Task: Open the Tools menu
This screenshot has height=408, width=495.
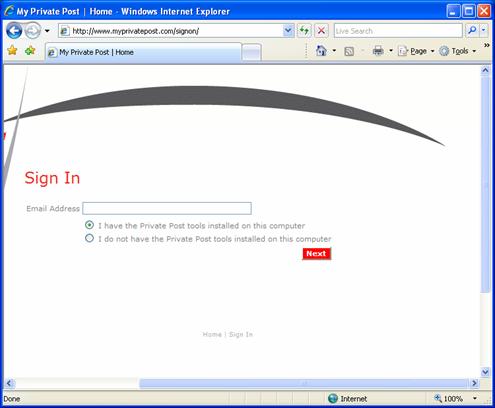Action: (458, 51)
